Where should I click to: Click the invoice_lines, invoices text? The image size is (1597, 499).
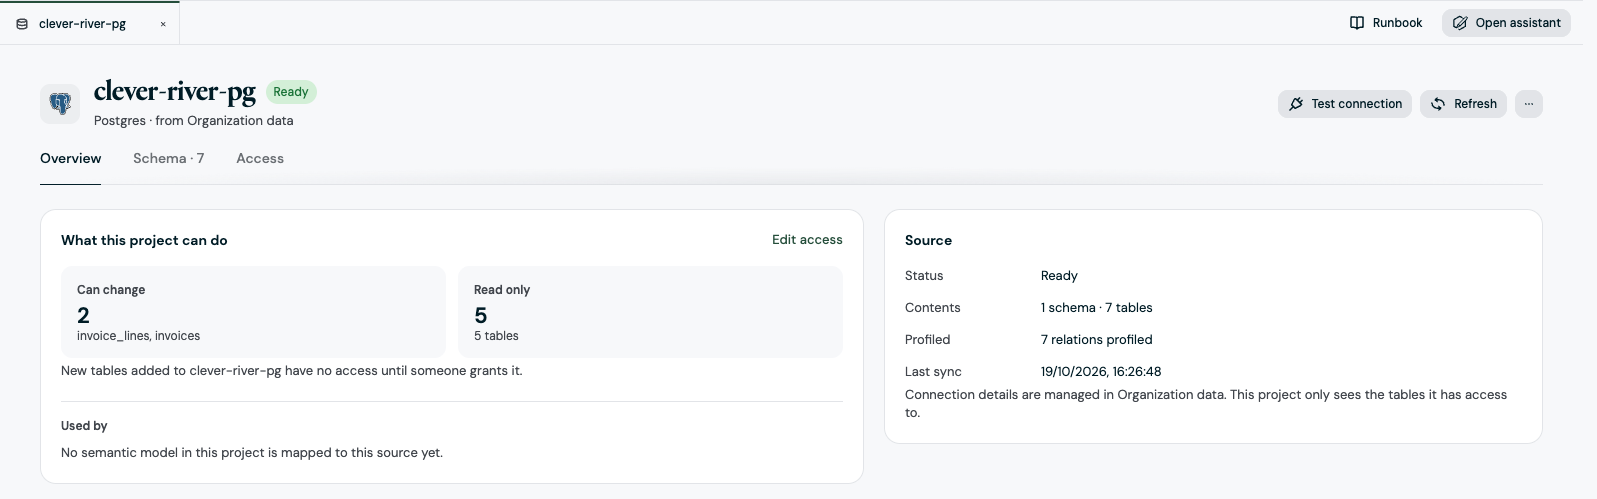(138, 336)
